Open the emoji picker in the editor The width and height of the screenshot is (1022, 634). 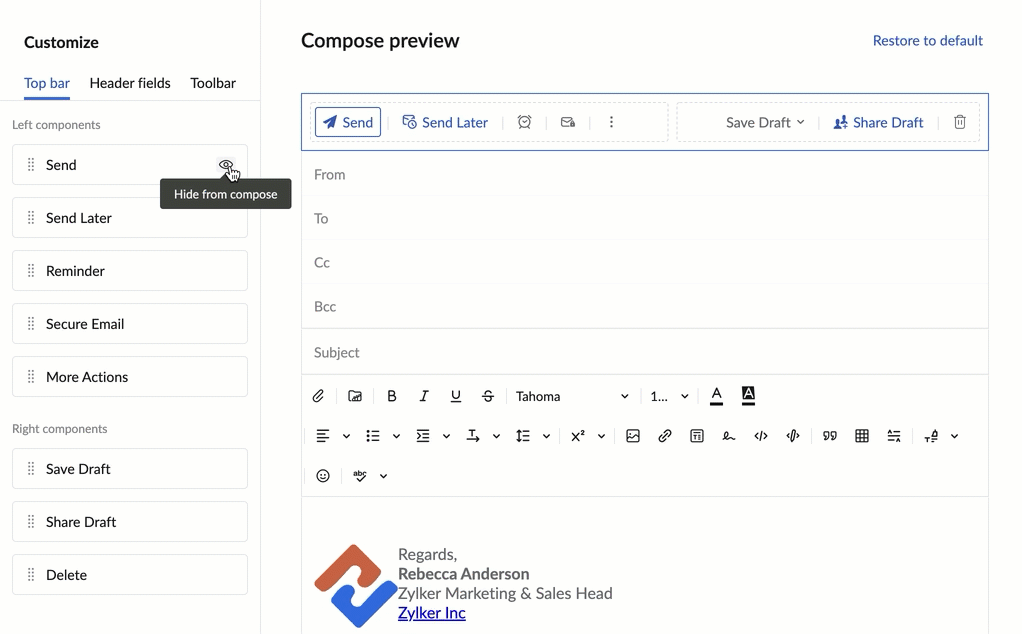[322, 475]
